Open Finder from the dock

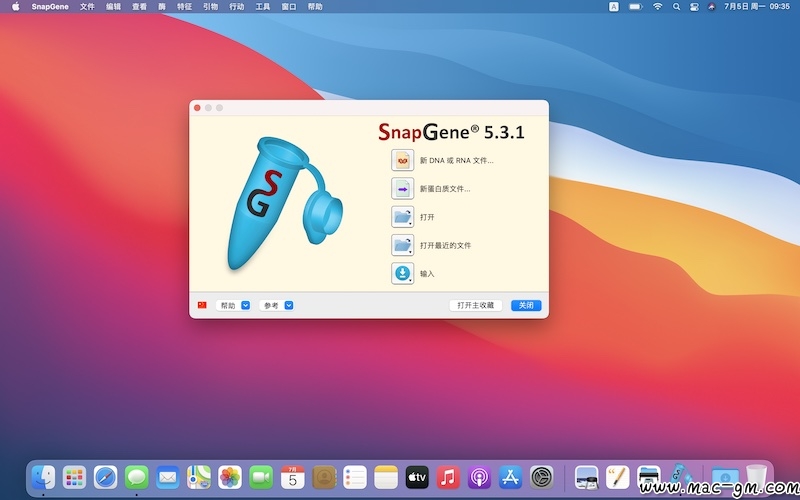[x=43, y=478]
